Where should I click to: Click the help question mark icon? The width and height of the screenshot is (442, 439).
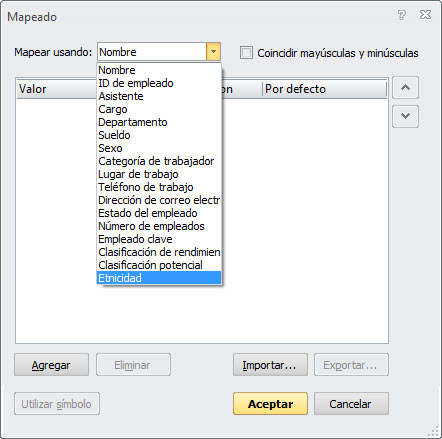tap(402, 15)
